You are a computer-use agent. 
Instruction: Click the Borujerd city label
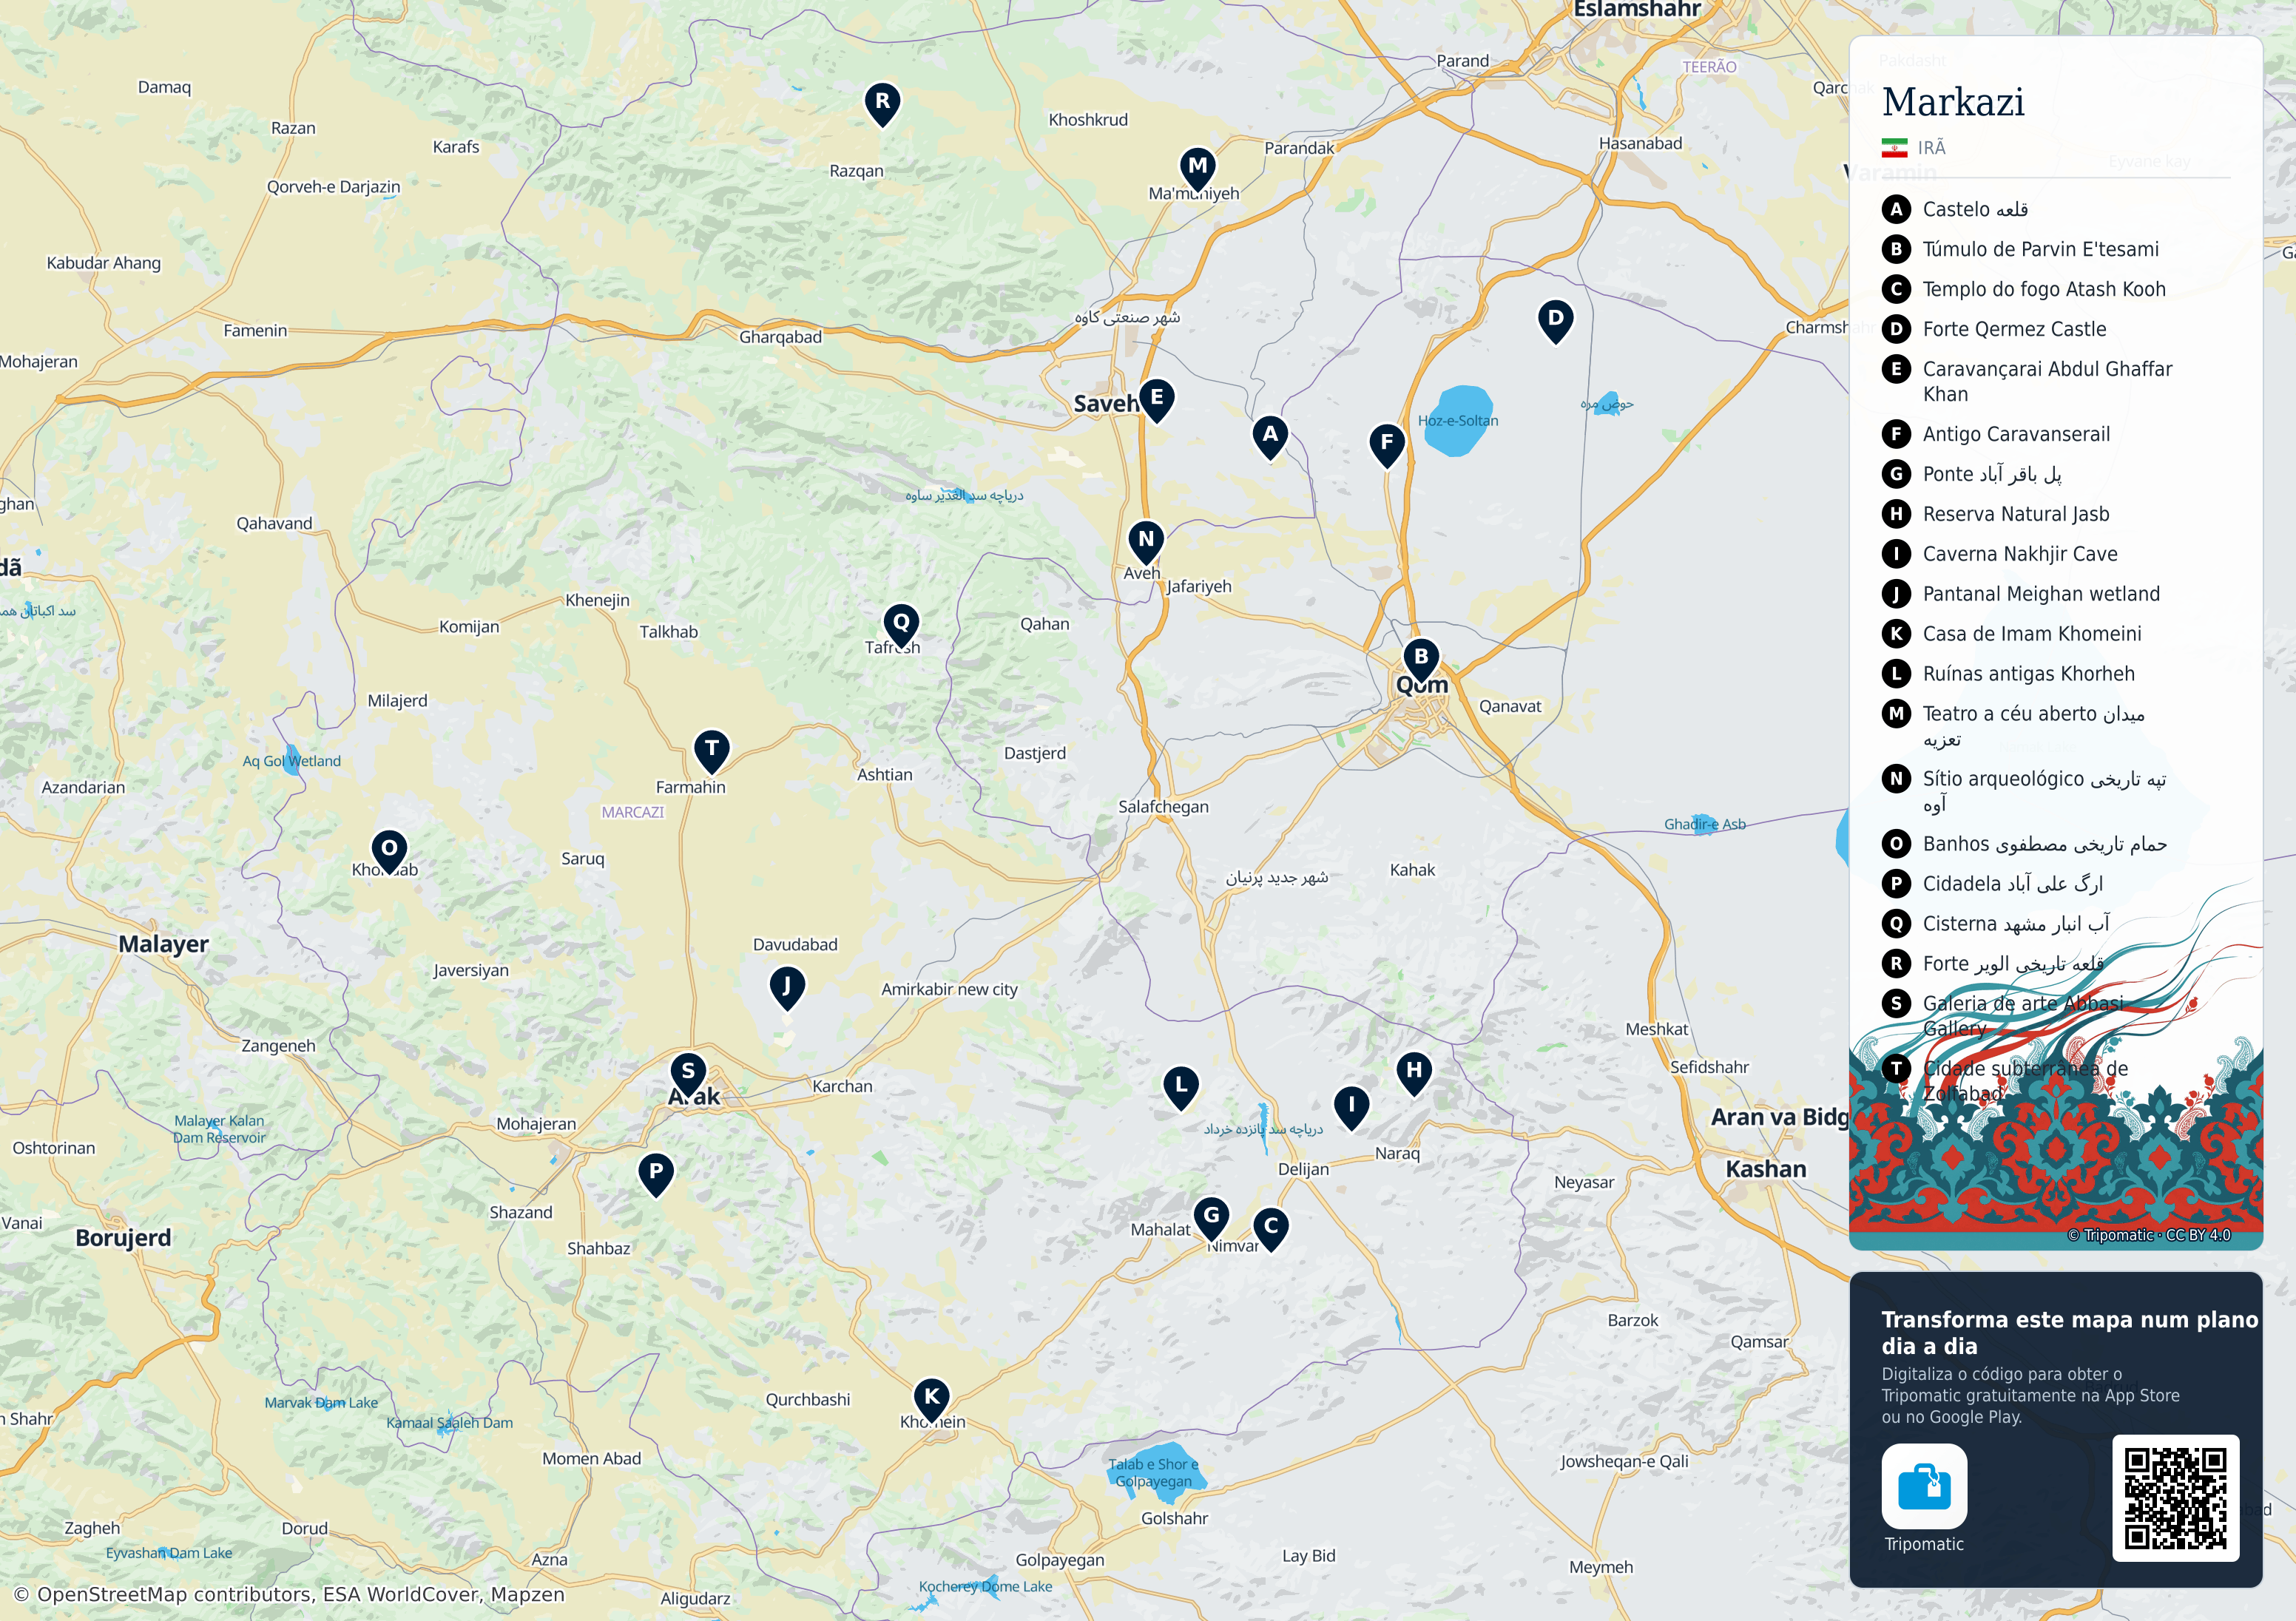click(x=124, y=1238)
